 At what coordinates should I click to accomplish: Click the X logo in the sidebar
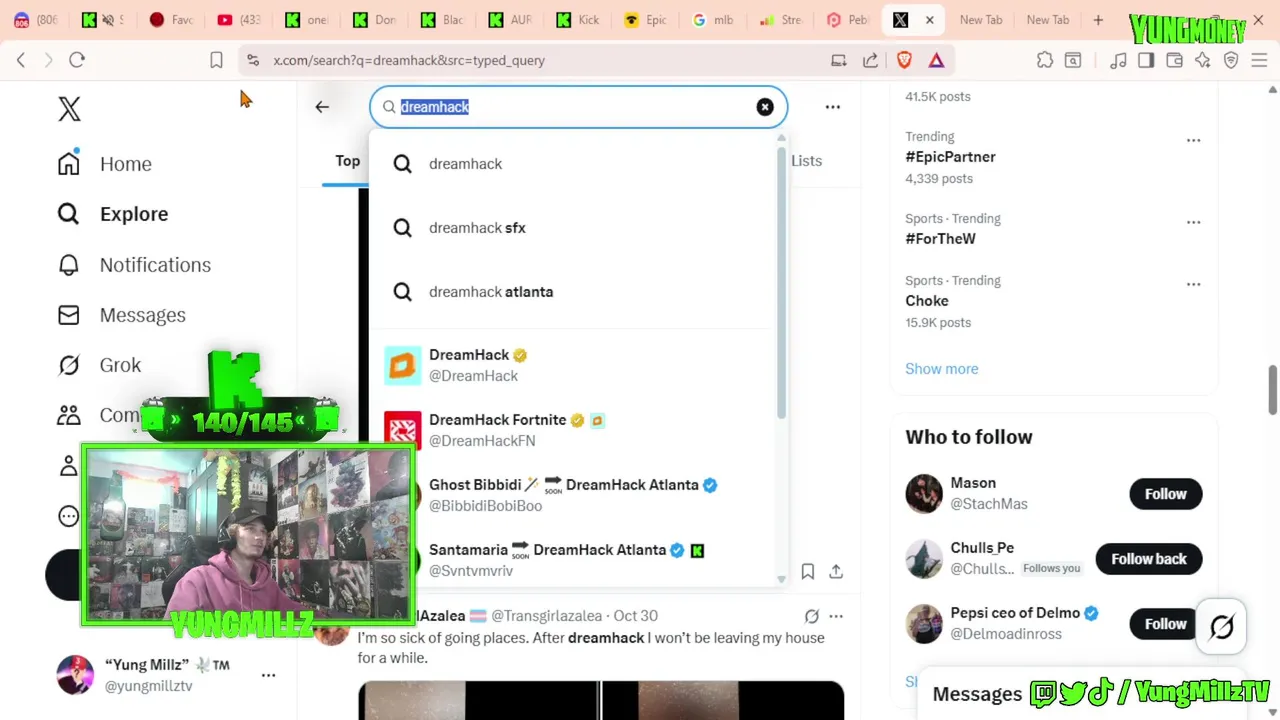(69, 108)
